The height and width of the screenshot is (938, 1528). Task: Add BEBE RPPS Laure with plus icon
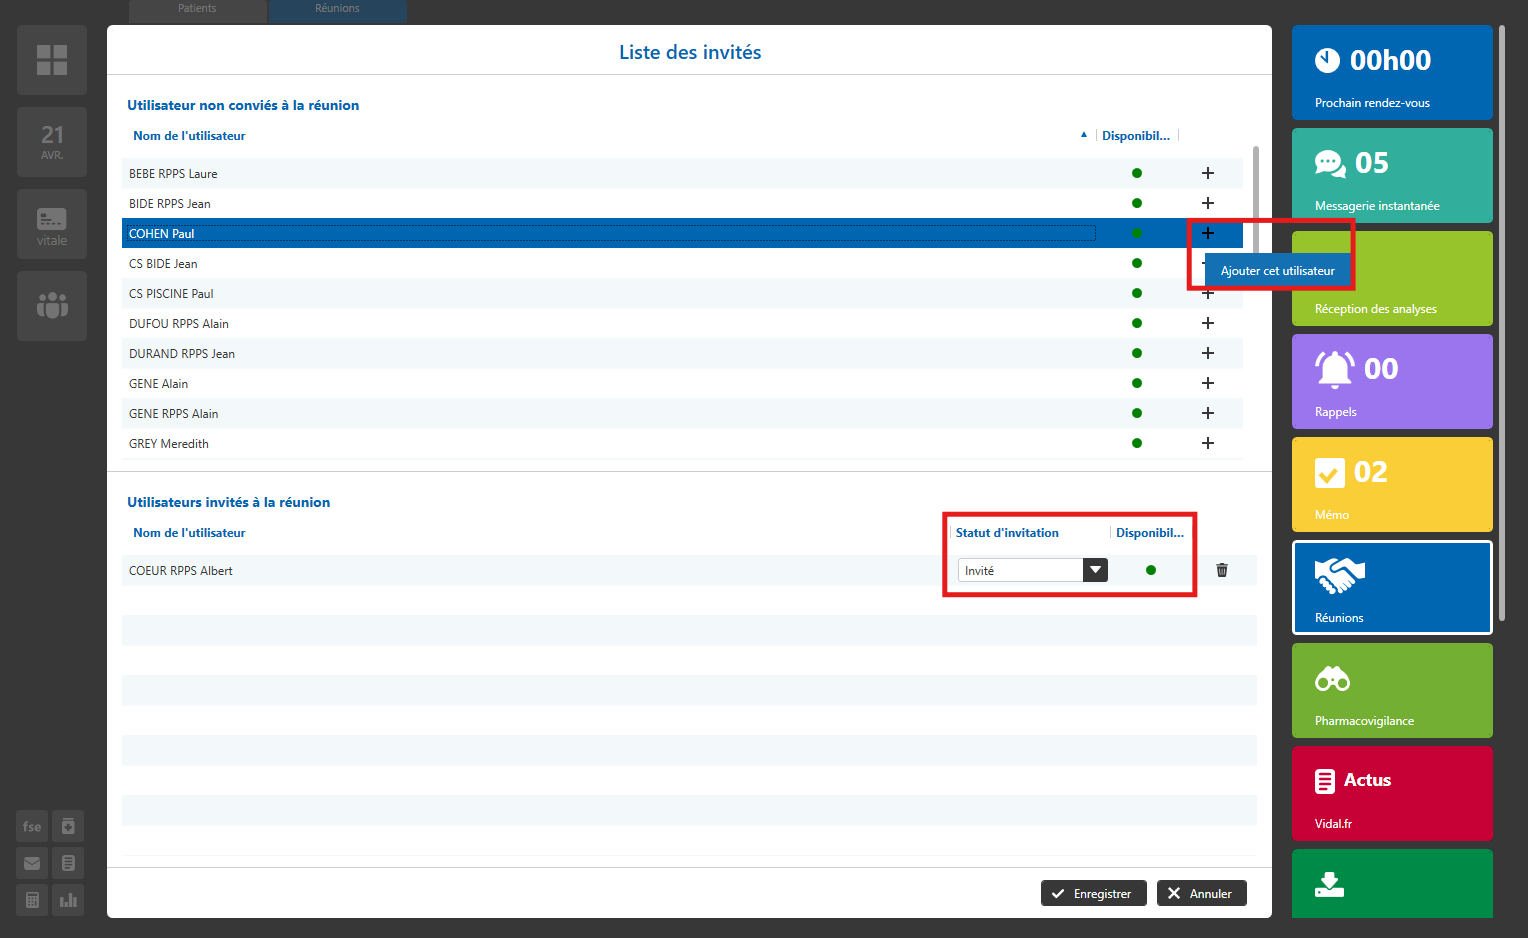[1207, 173]
